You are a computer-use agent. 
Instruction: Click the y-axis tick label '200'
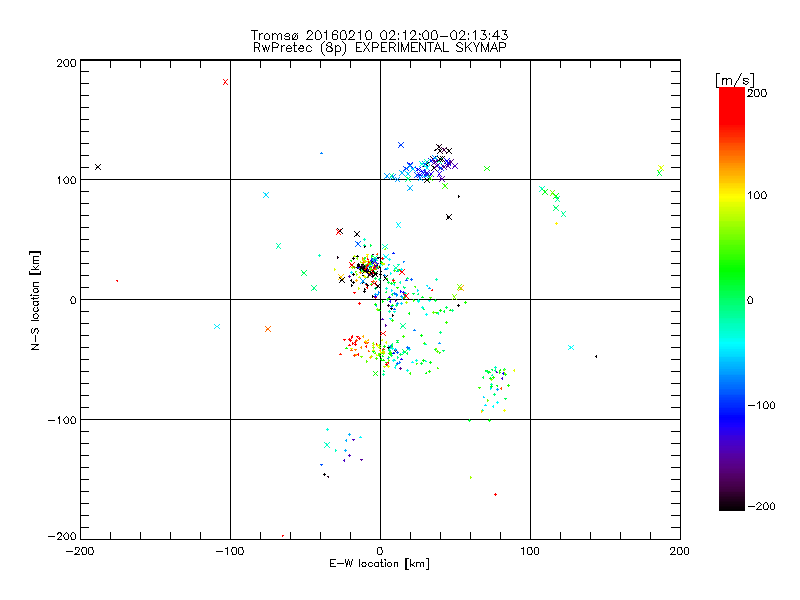(66, 63)
